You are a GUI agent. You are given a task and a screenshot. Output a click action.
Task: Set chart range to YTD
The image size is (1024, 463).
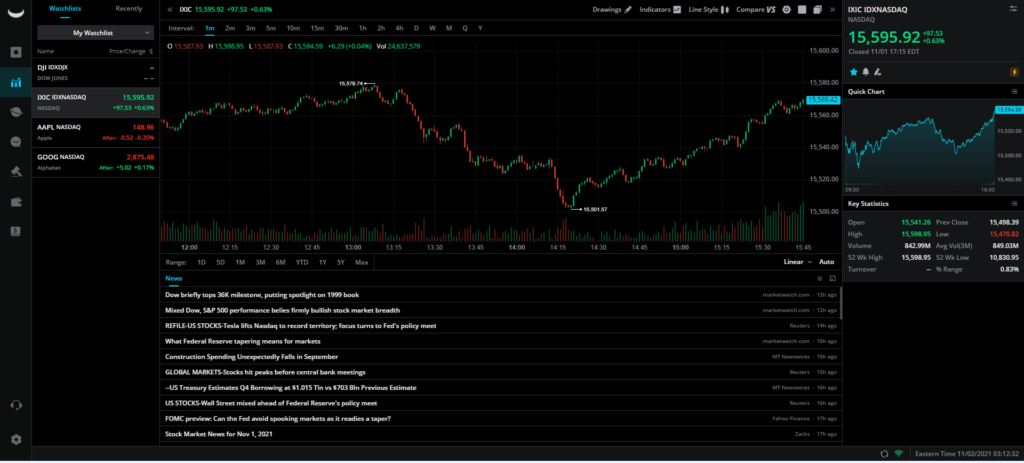coord(301,262)
